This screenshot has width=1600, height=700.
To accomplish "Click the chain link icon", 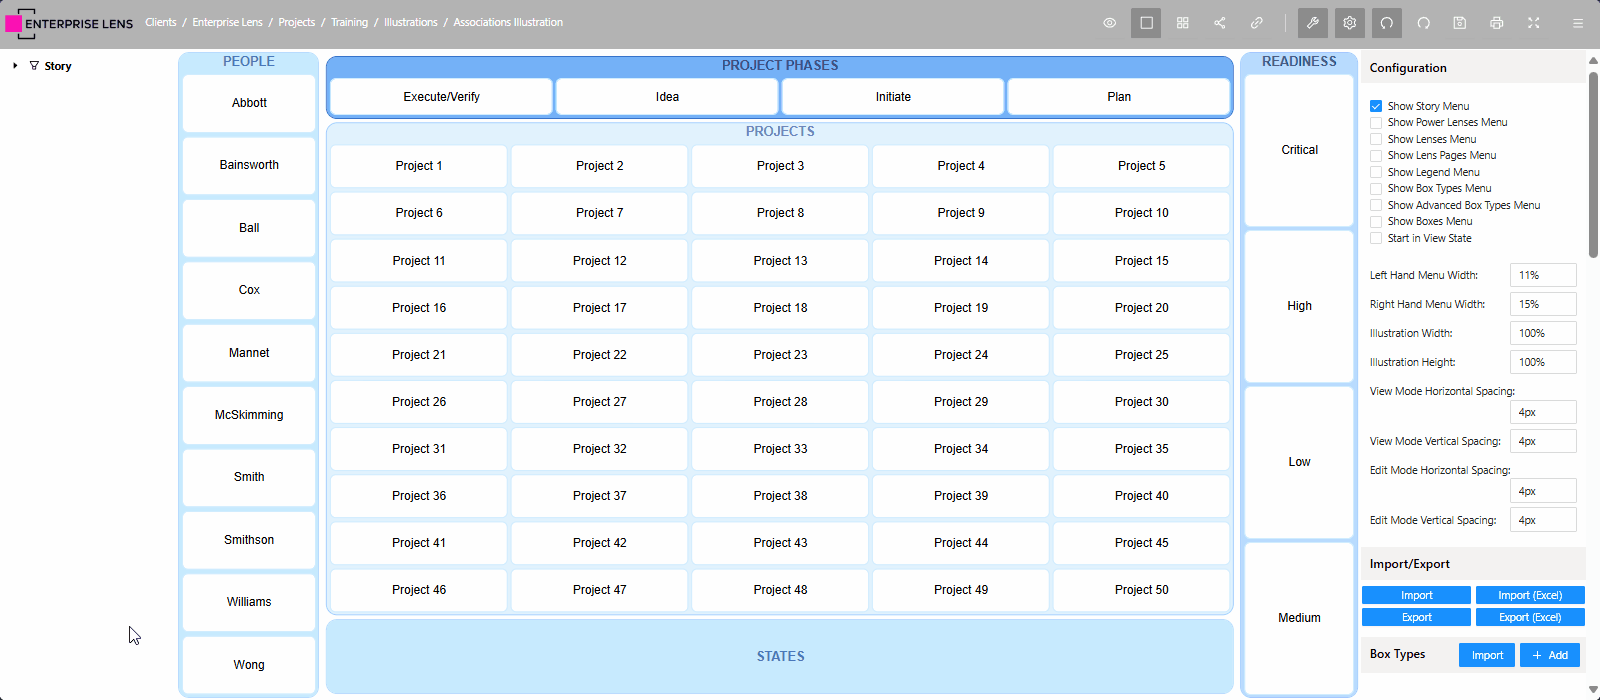I will (x=1257, y=23).
